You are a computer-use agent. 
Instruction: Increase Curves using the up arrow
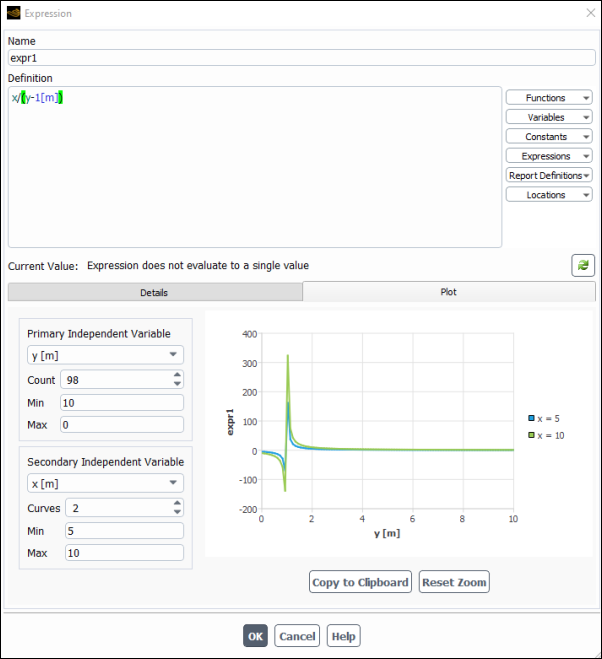point(177,503)
